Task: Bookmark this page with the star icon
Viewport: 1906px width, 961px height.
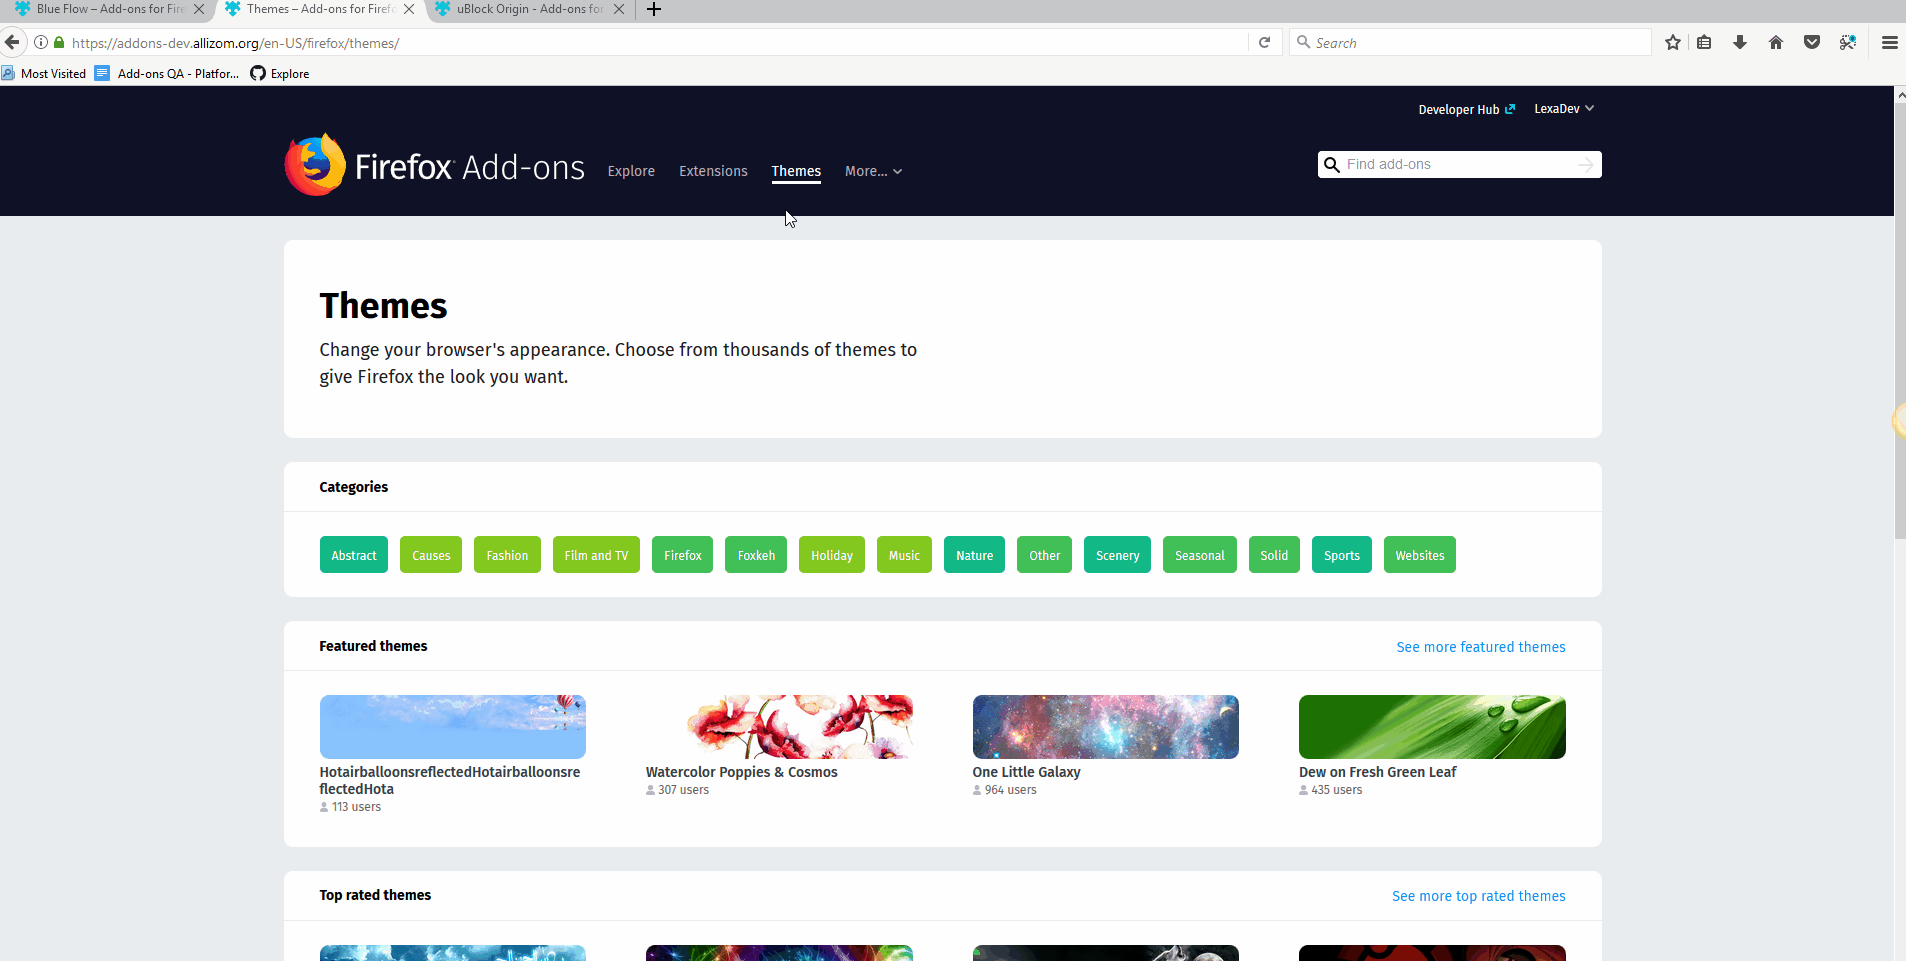Action: [1673, 42]
